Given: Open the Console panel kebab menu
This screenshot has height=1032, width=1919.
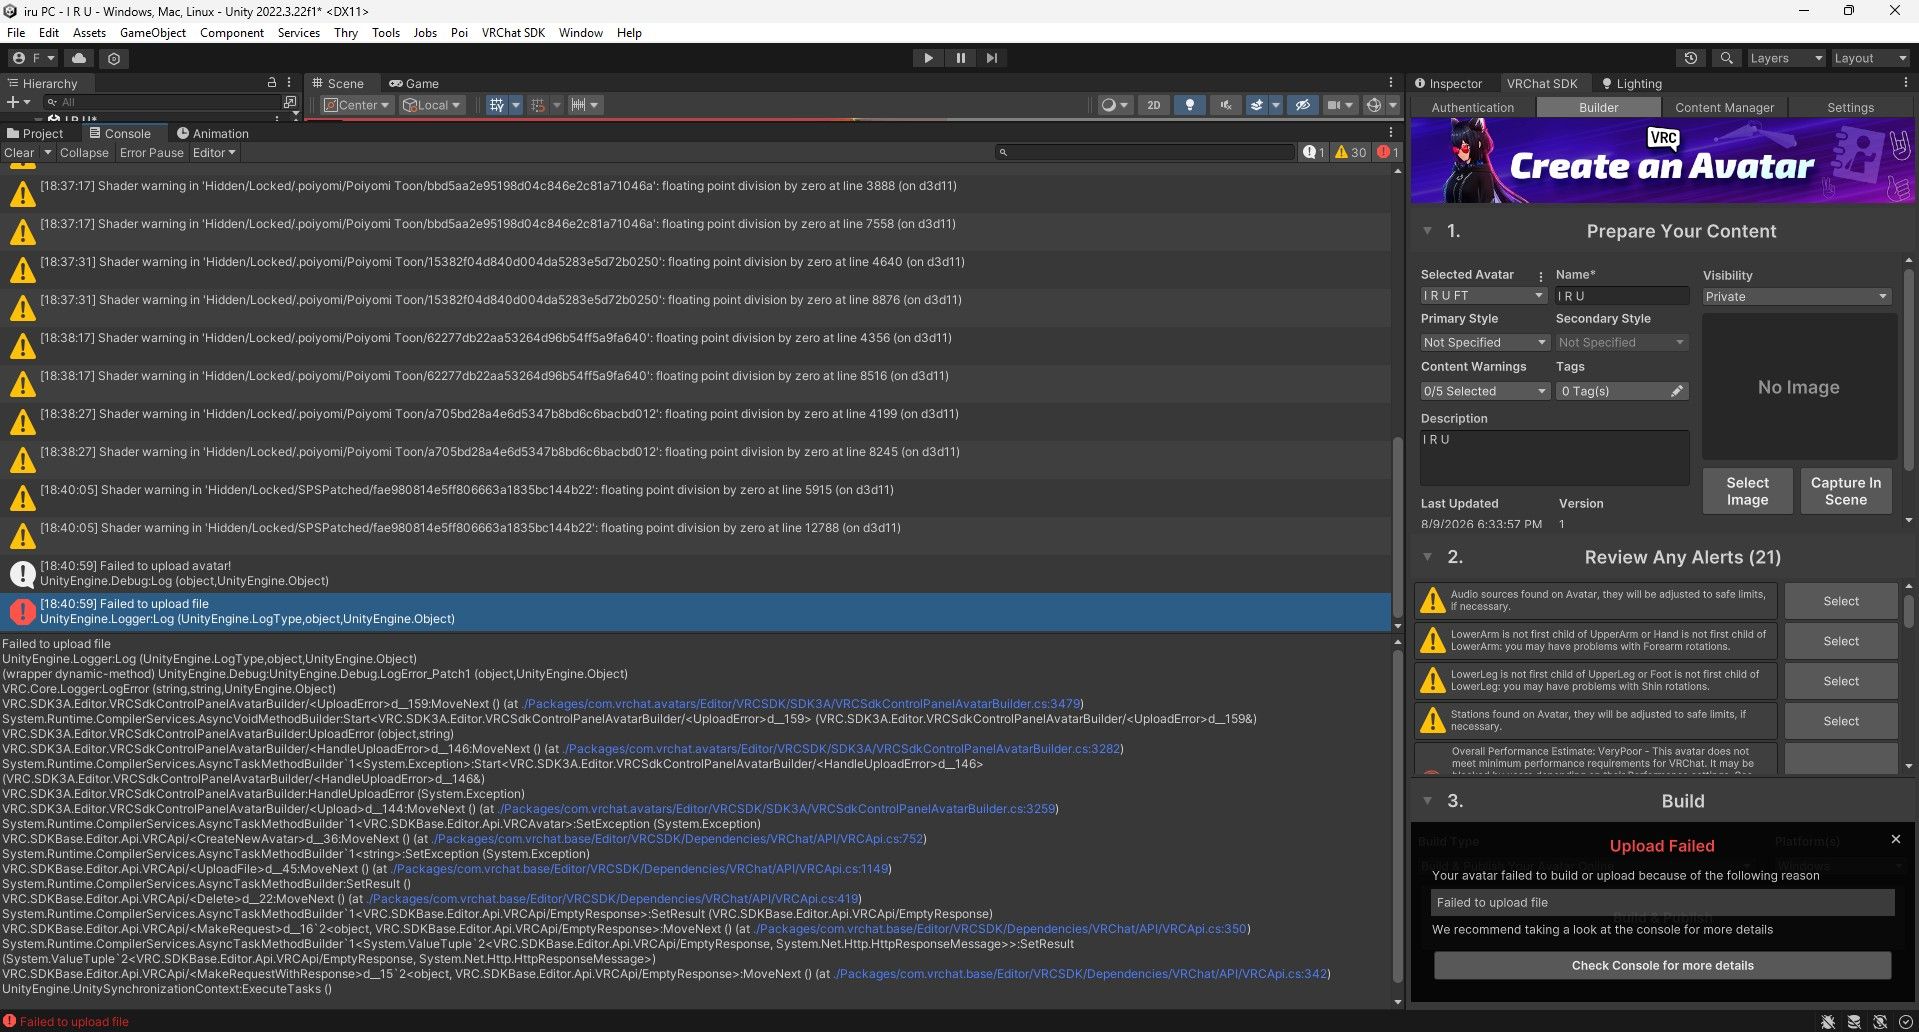Looking at the screenshot, I should pyautogui.click(x=1390, y=132).
